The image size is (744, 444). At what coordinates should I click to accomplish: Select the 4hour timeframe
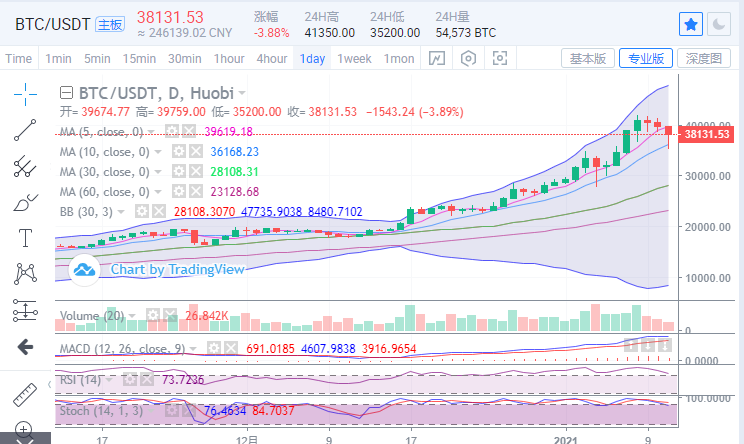[x=272, y=58]
